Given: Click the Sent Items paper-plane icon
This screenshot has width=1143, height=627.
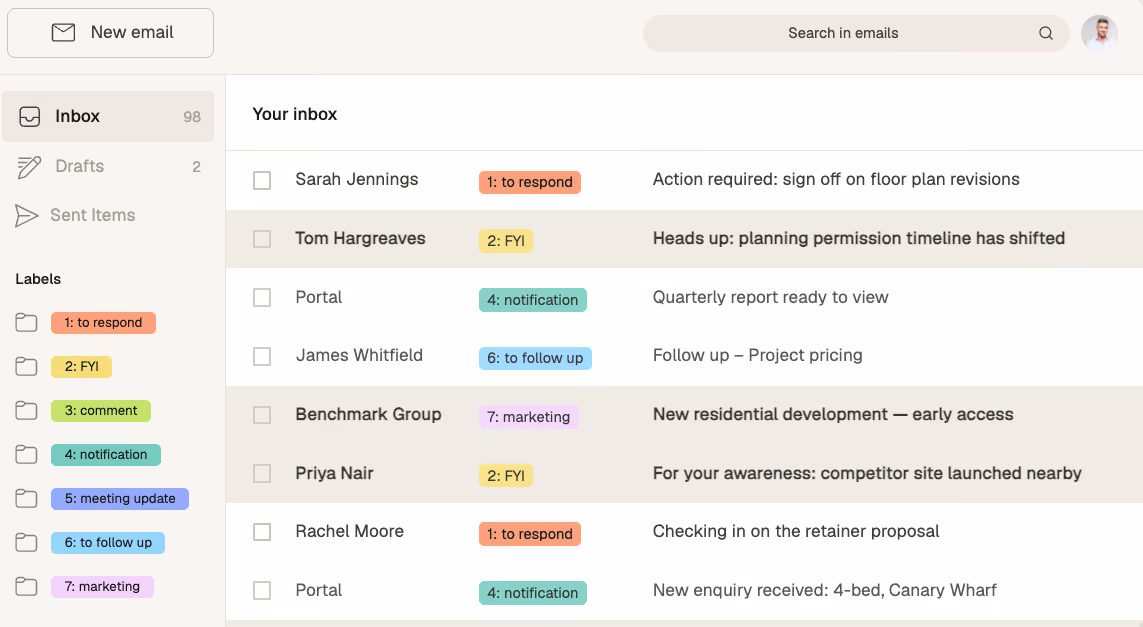Looking at the screenshot, I should point(26,216).
